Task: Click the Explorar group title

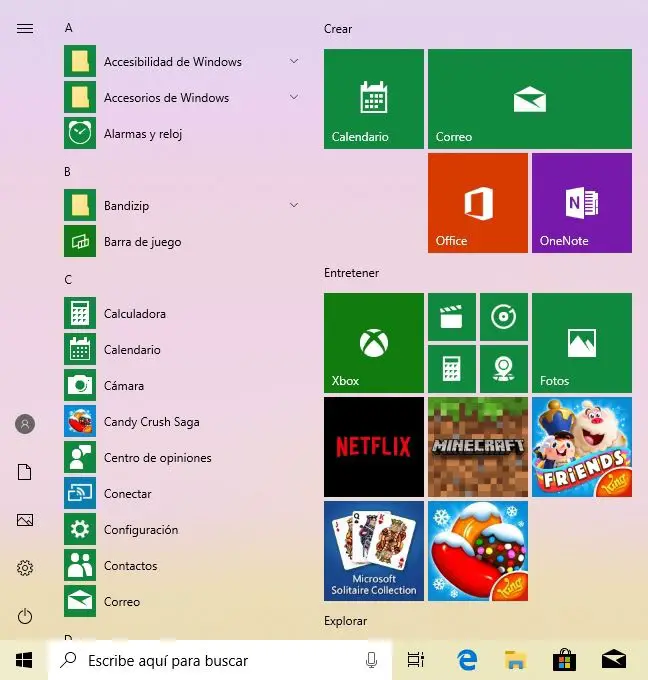Action: pyautogui.click(x=345, y=621)
